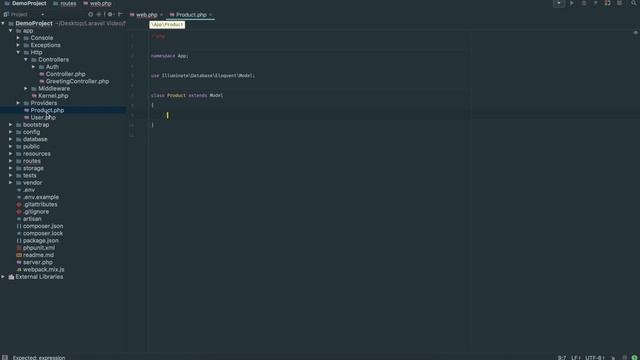Expand the vendor folder
640x360 pixels.
pos(11,182)
